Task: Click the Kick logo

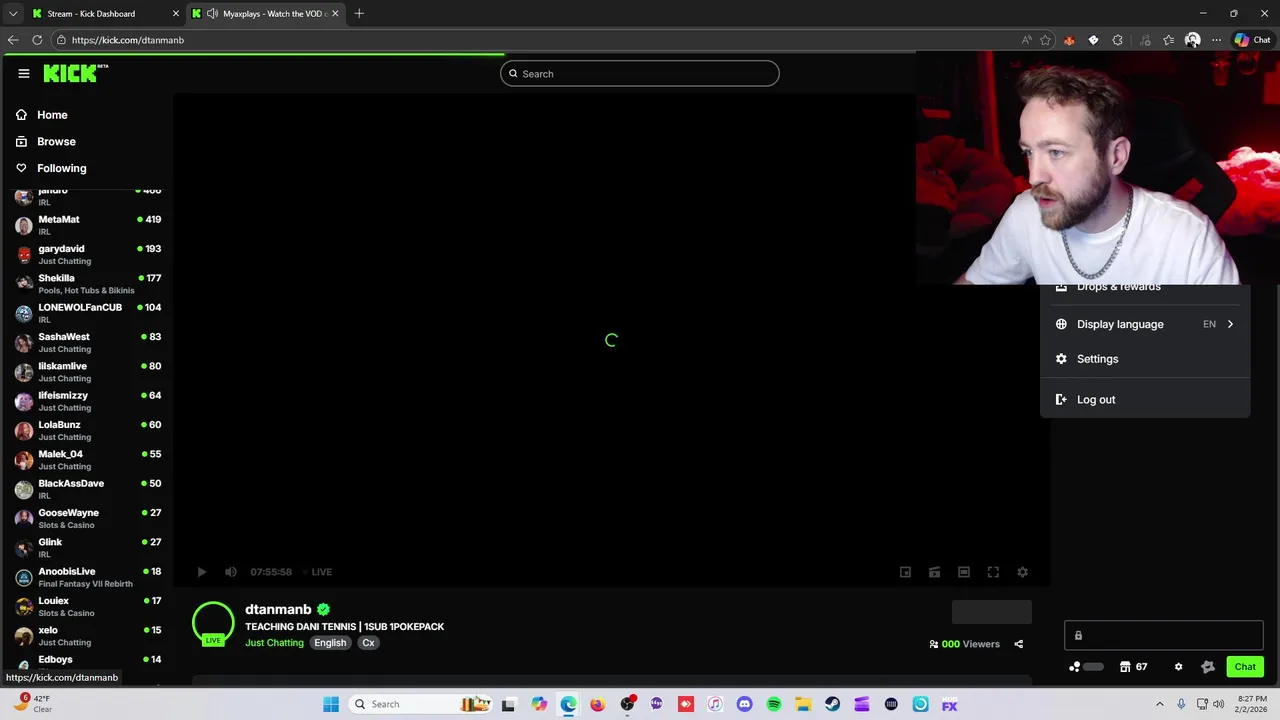Action: [x=75, y=73]
